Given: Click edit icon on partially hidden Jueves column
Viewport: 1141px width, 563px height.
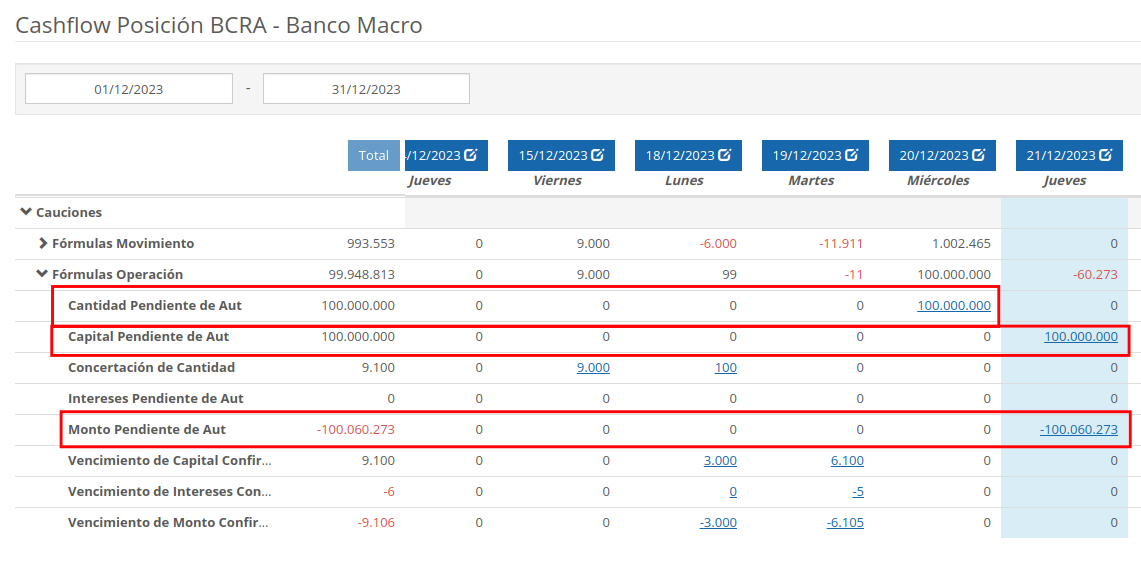Looking at the screenshot, I should click(471, 155).
